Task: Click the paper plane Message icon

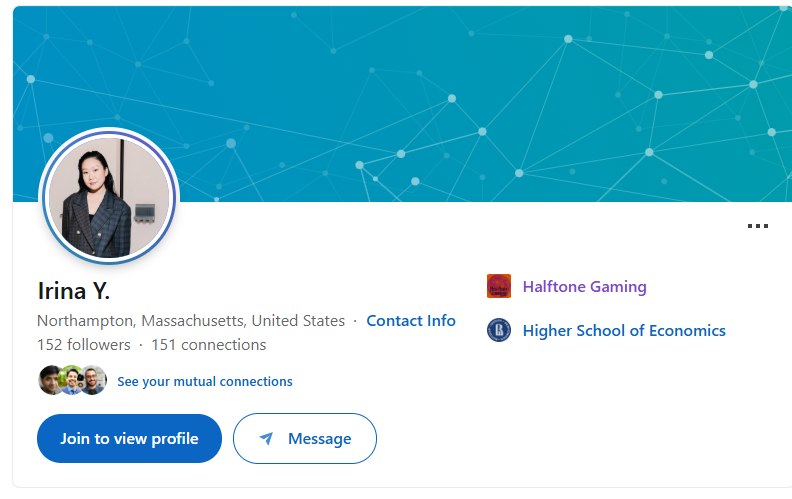Action: [266, 439]
